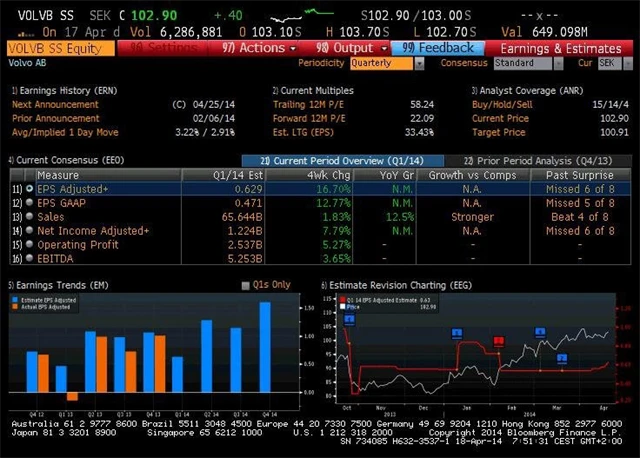Click the Target Price value 100.91

(614, 132)
